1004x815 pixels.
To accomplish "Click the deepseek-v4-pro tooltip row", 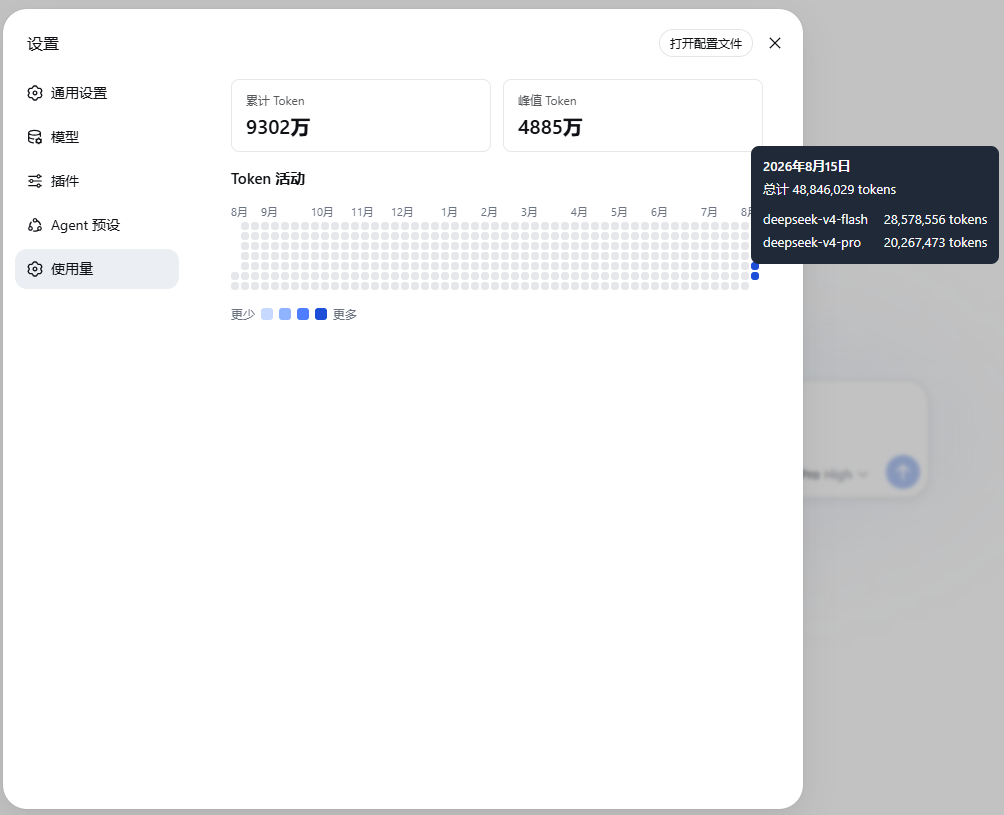I will coord(875,243).
